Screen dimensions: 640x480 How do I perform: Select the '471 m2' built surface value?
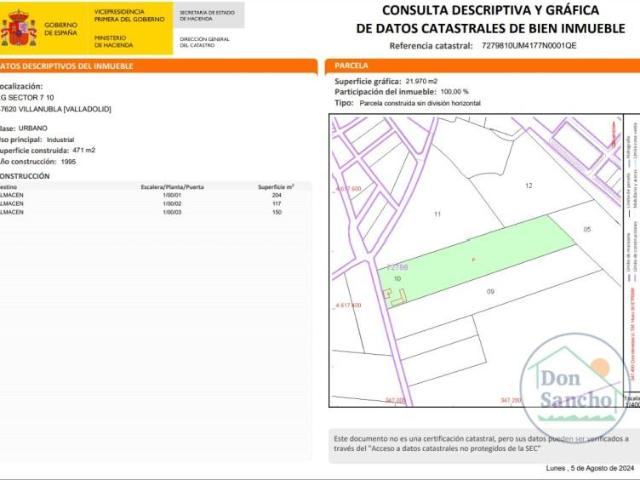(x=84, y=150)
